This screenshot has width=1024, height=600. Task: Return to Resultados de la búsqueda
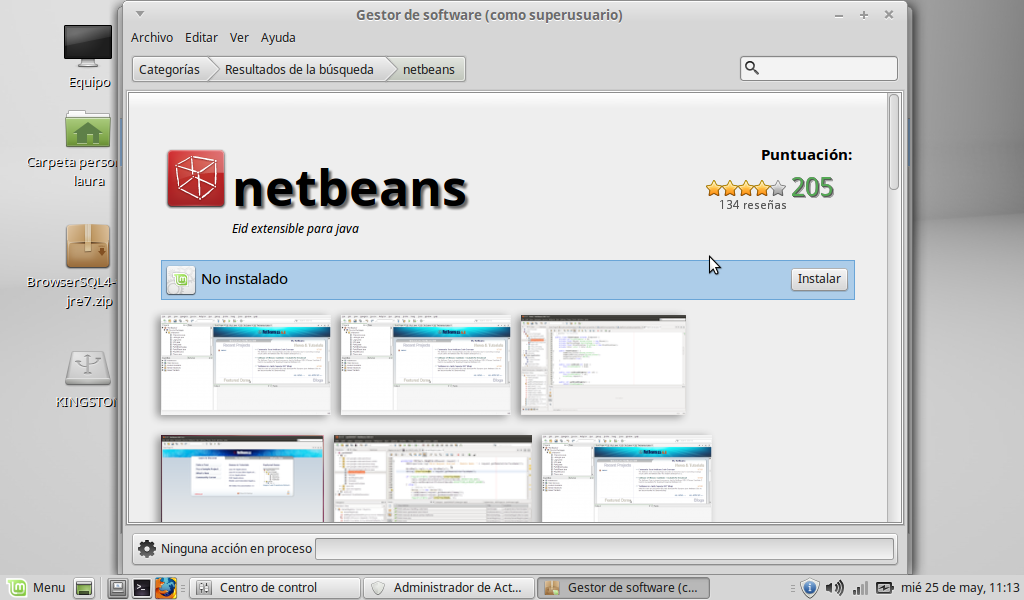[x=299, y=69]
